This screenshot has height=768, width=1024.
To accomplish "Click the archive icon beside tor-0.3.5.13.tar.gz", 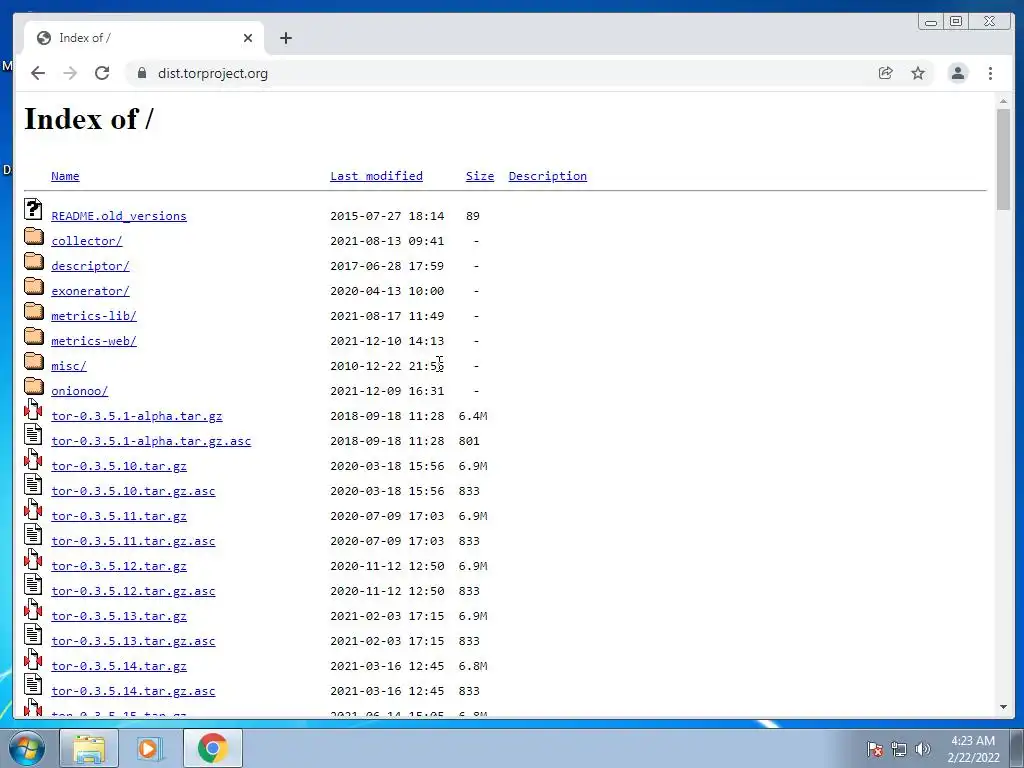I will click(x=33, y=609).
